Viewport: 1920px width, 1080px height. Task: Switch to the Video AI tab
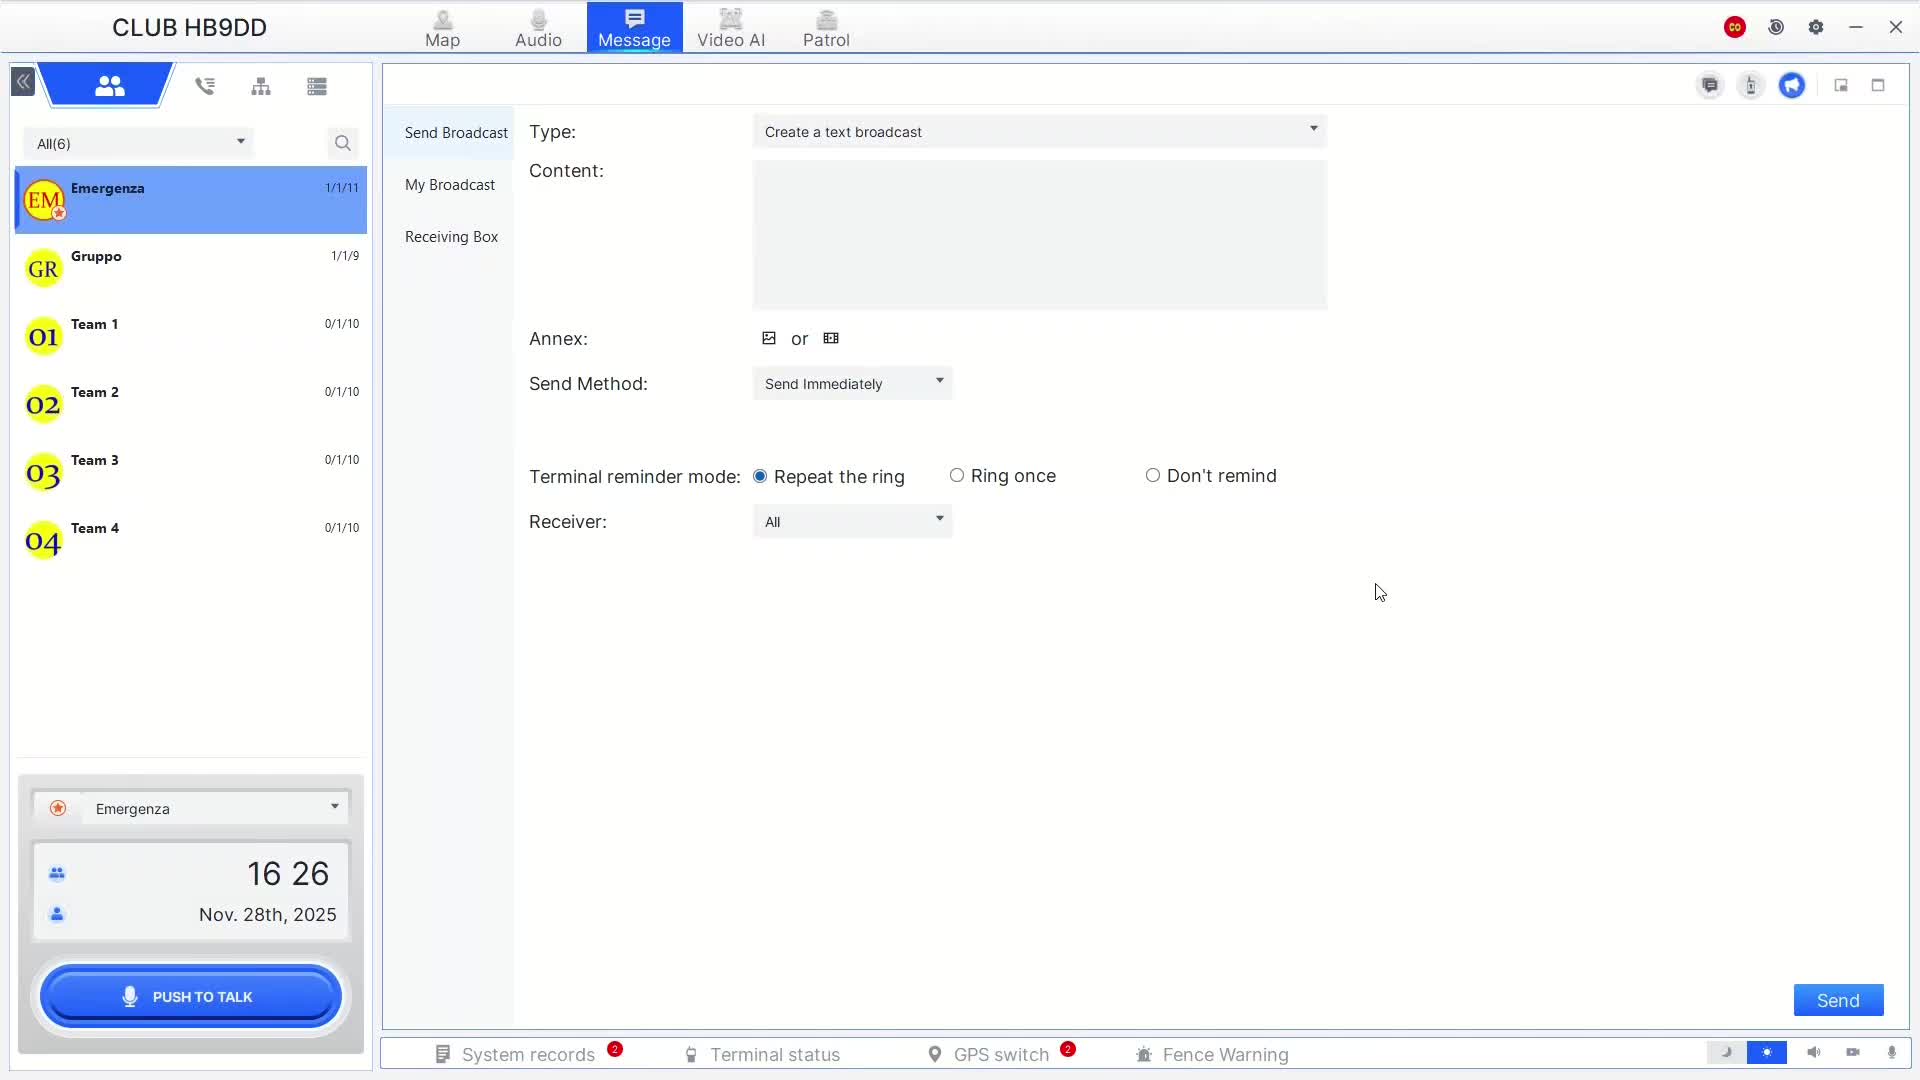tap(731, 28)
